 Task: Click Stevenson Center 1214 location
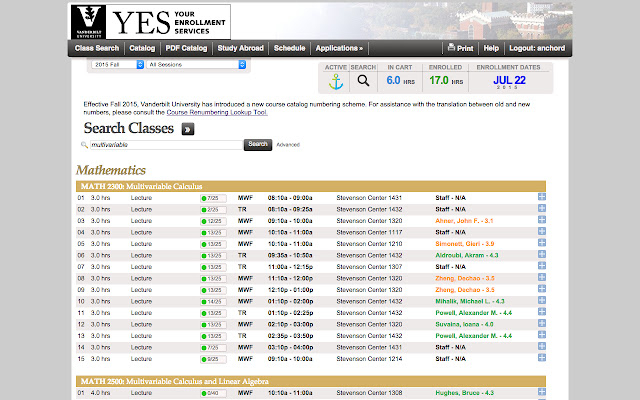click(x=369, y=359)
